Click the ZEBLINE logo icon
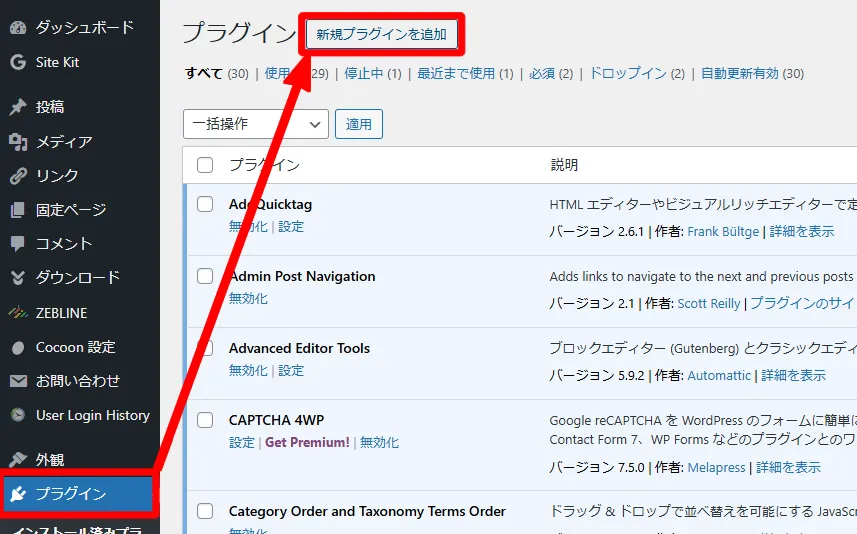The height and width of the screenshot is (534, 857). (x=17, y=313)
